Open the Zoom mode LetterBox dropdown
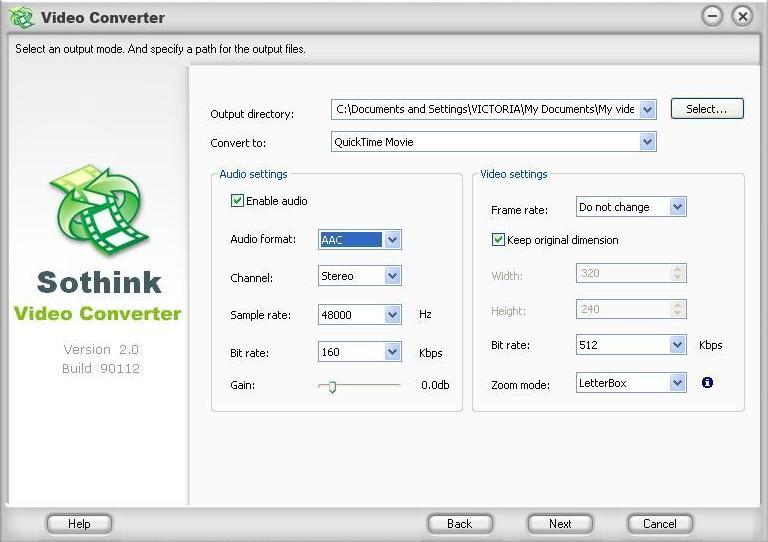The image size is (768, 542). 677,382
